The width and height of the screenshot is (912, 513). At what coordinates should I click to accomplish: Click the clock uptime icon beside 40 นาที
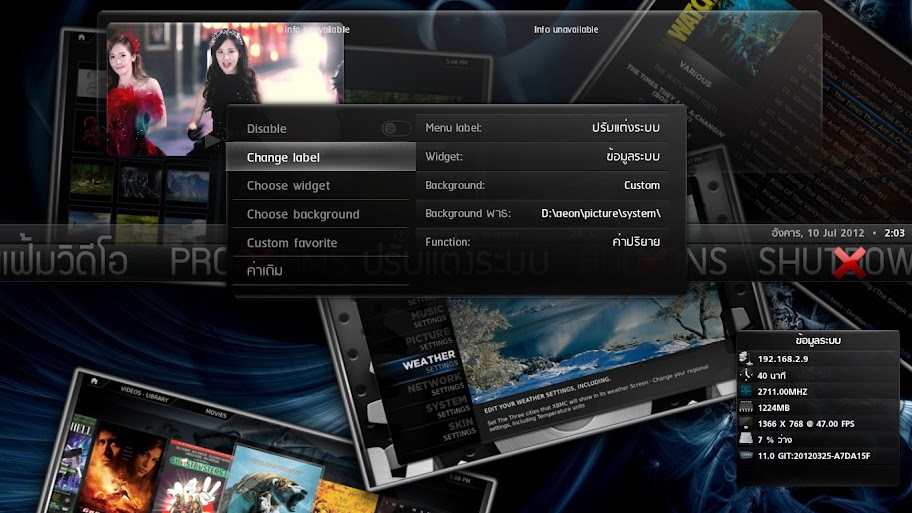click(x=746, y=375)
